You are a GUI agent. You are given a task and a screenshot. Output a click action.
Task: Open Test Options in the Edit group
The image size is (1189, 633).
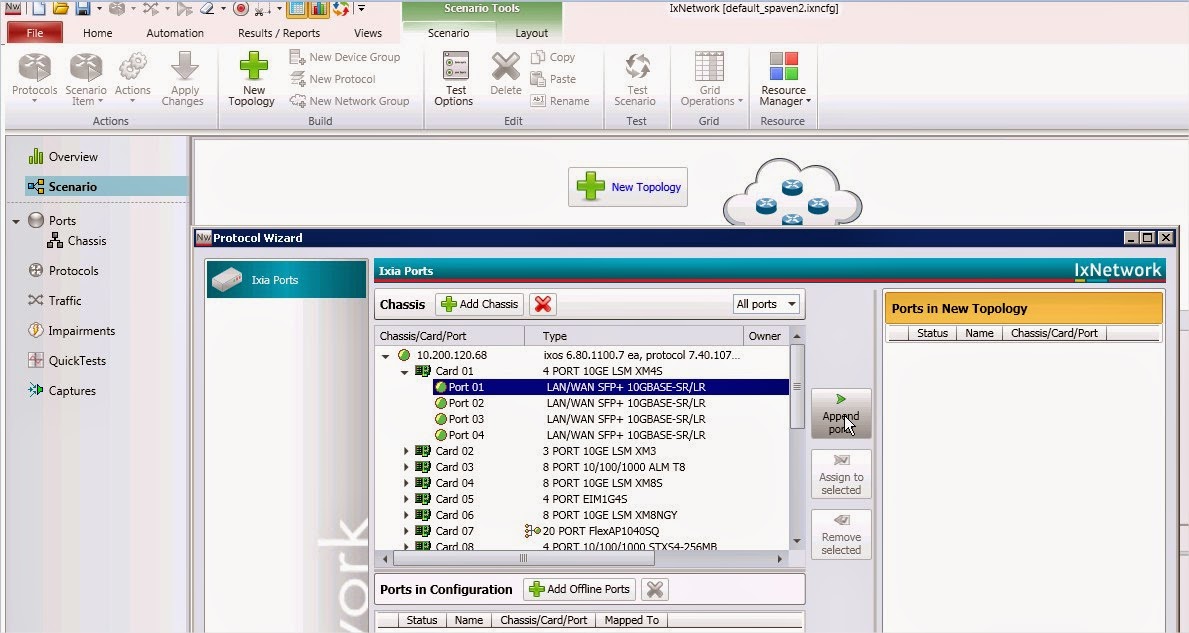click(x=455, y=80)
